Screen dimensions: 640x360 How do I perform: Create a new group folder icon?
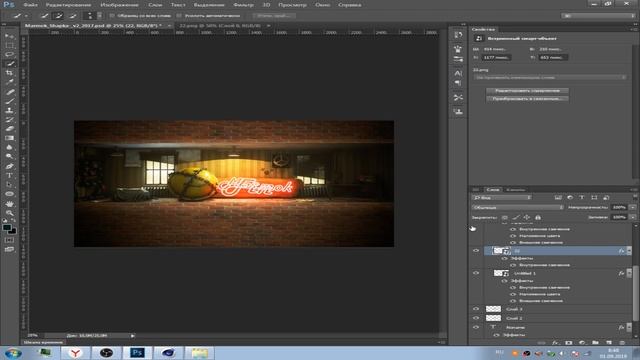(596, 343)
